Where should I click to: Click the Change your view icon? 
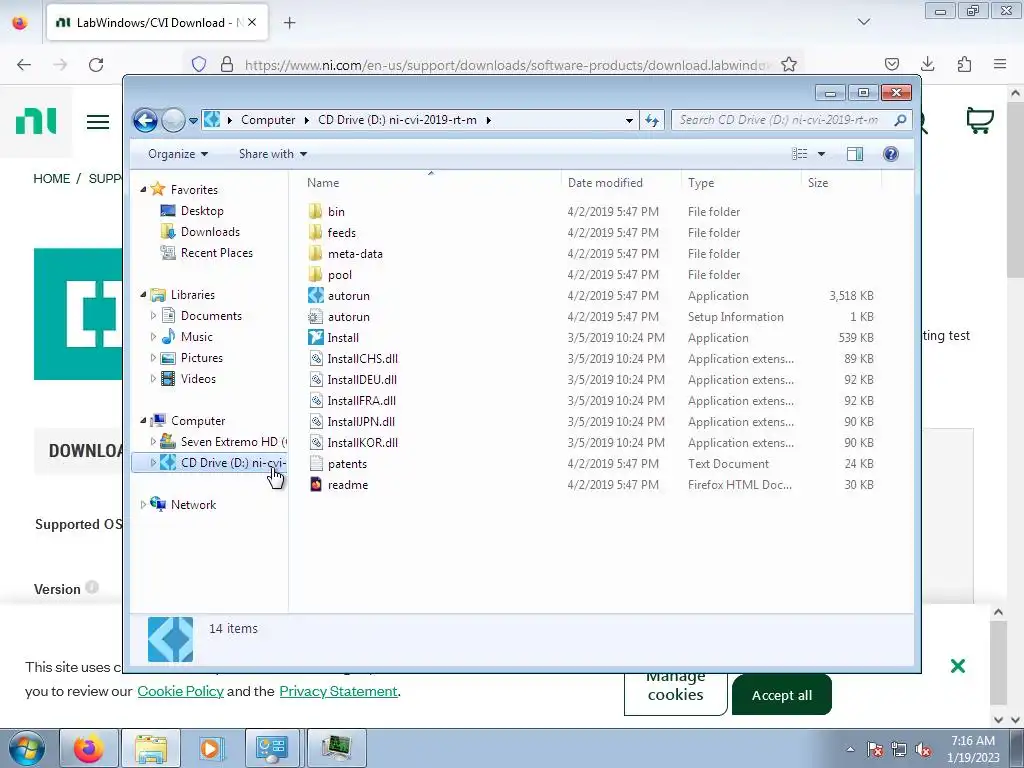pyautogui.click(x=800, y=154)
